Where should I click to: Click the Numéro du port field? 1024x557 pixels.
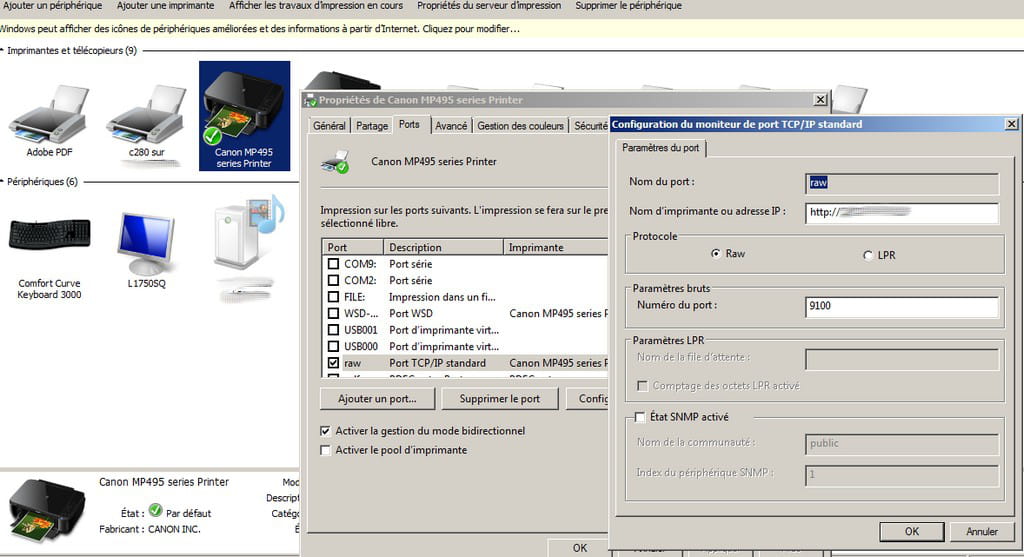tap(902, 306)
